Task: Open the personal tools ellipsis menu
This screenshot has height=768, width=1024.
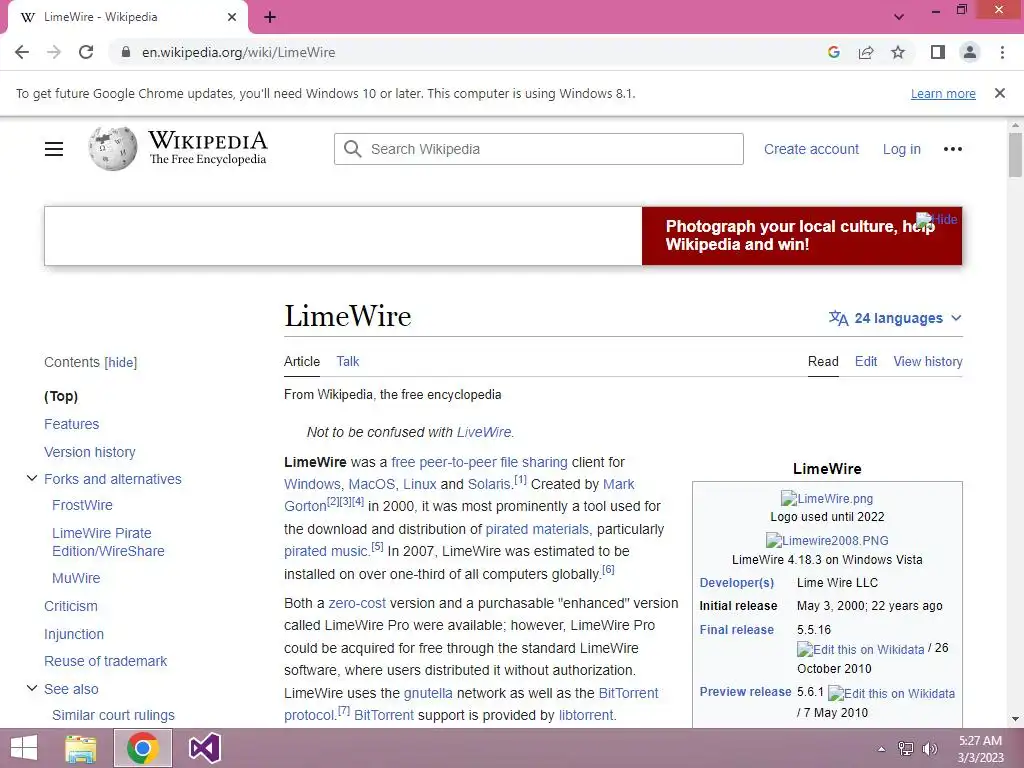Action: (953, 149)
